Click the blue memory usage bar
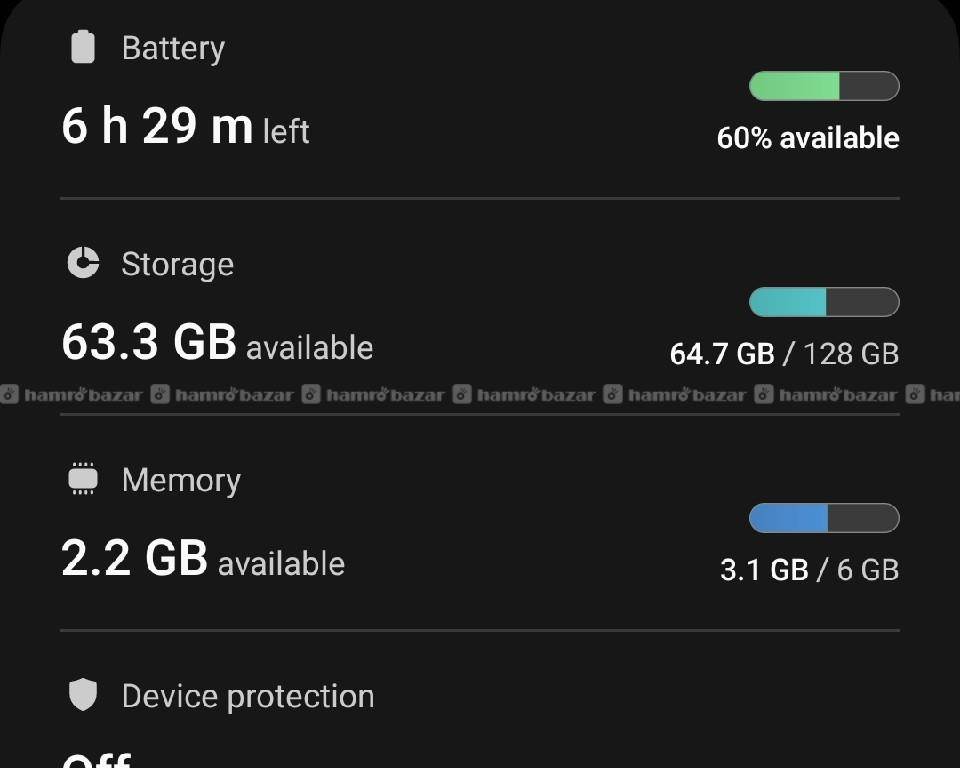The height and width of the screenshot is (768, 960). (824, 518)
